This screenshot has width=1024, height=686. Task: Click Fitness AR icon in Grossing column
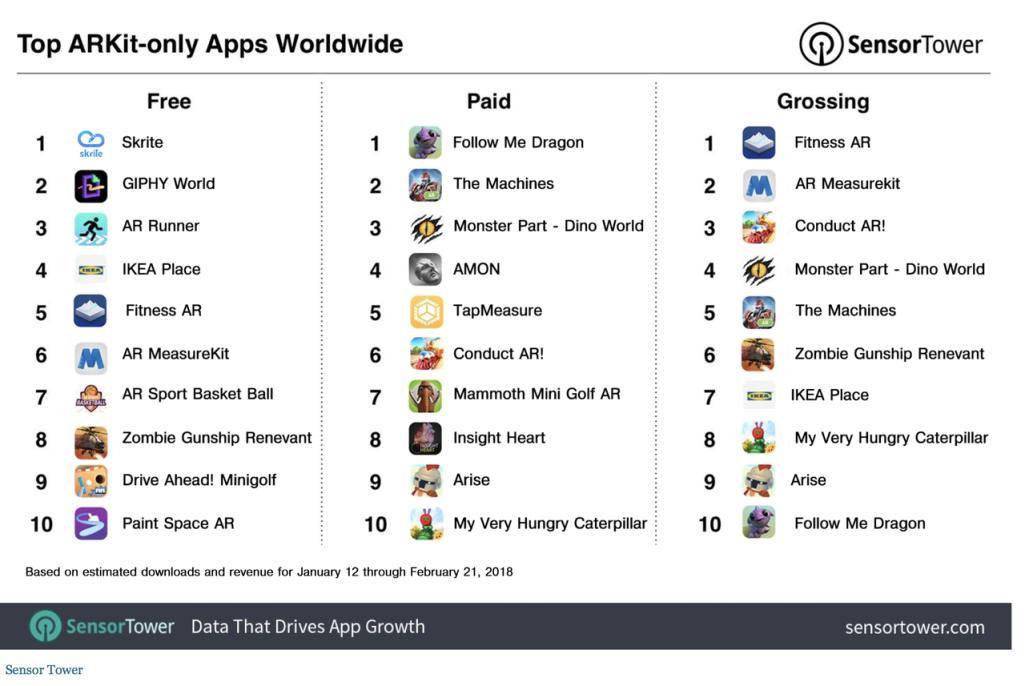point(759,143)
